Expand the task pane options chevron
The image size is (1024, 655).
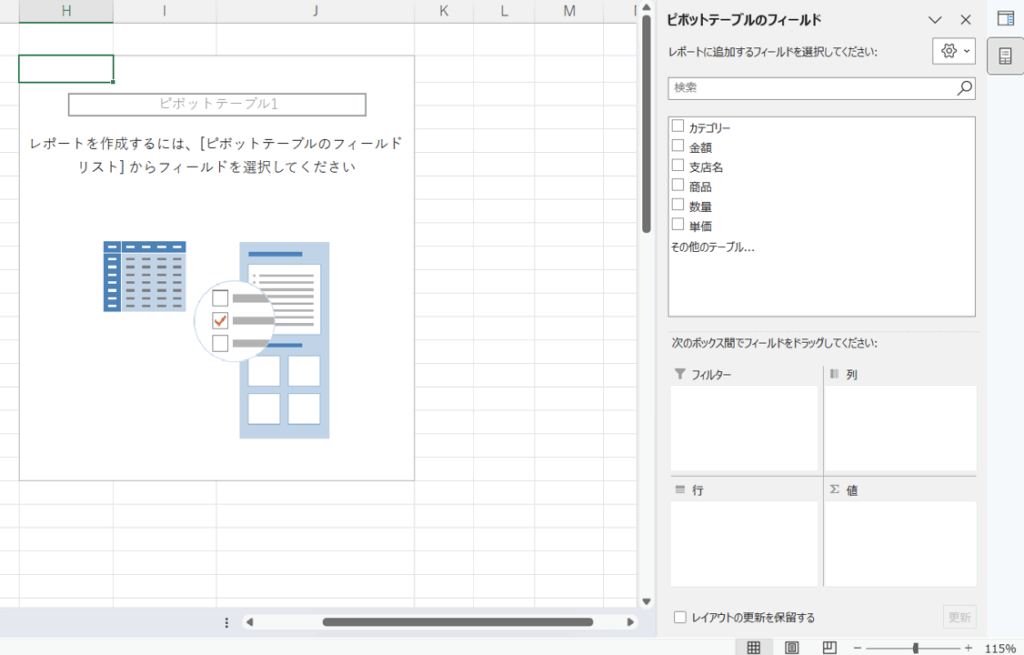click(935, 20)
